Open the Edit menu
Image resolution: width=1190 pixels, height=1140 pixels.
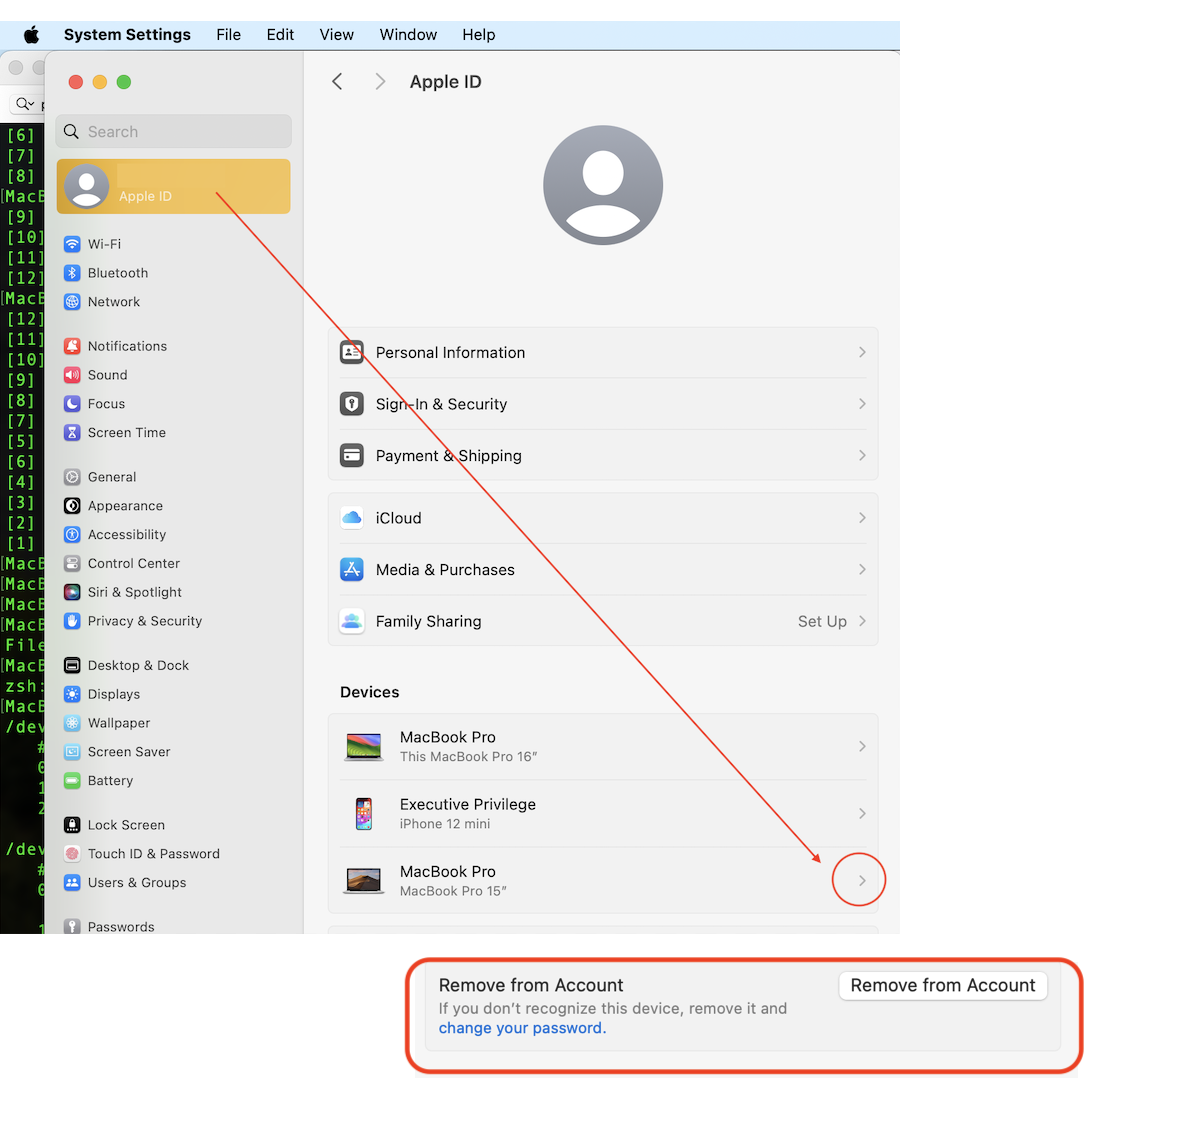point(280,35)
